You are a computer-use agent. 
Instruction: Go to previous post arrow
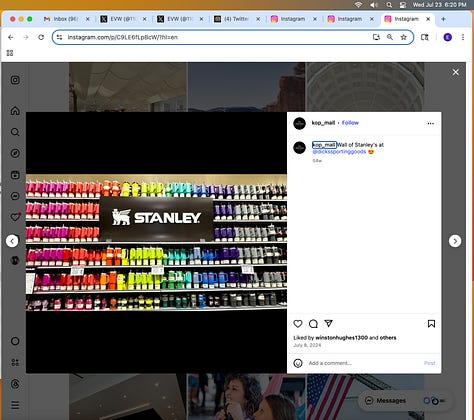coord(12,241)
